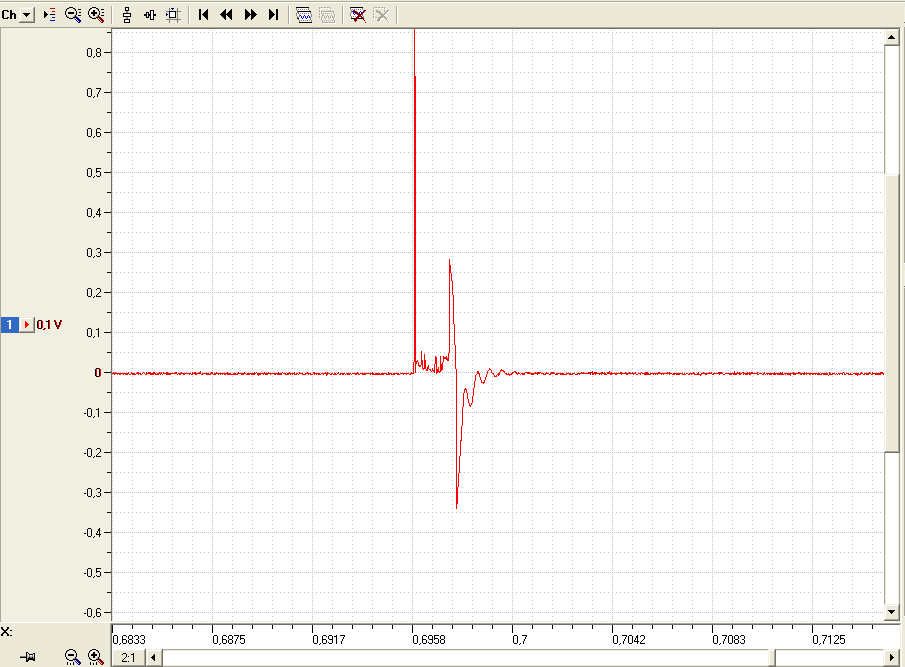Zoom in horizontally with the bottom magnifier
This screenshot has width=905, height=667.
coord(96,657)
